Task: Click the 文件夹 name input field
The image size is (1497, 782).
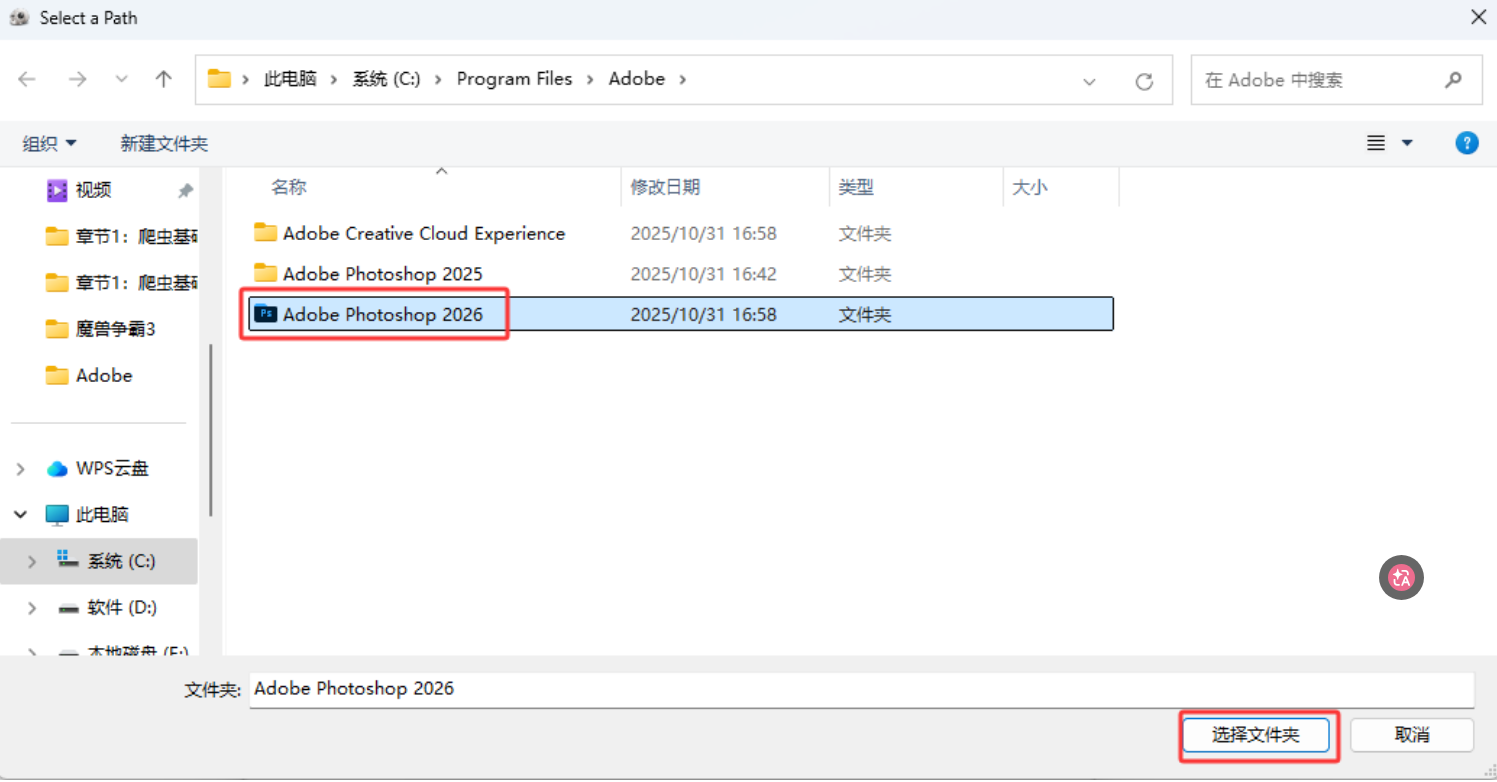Action: click(x=861, y=689)
